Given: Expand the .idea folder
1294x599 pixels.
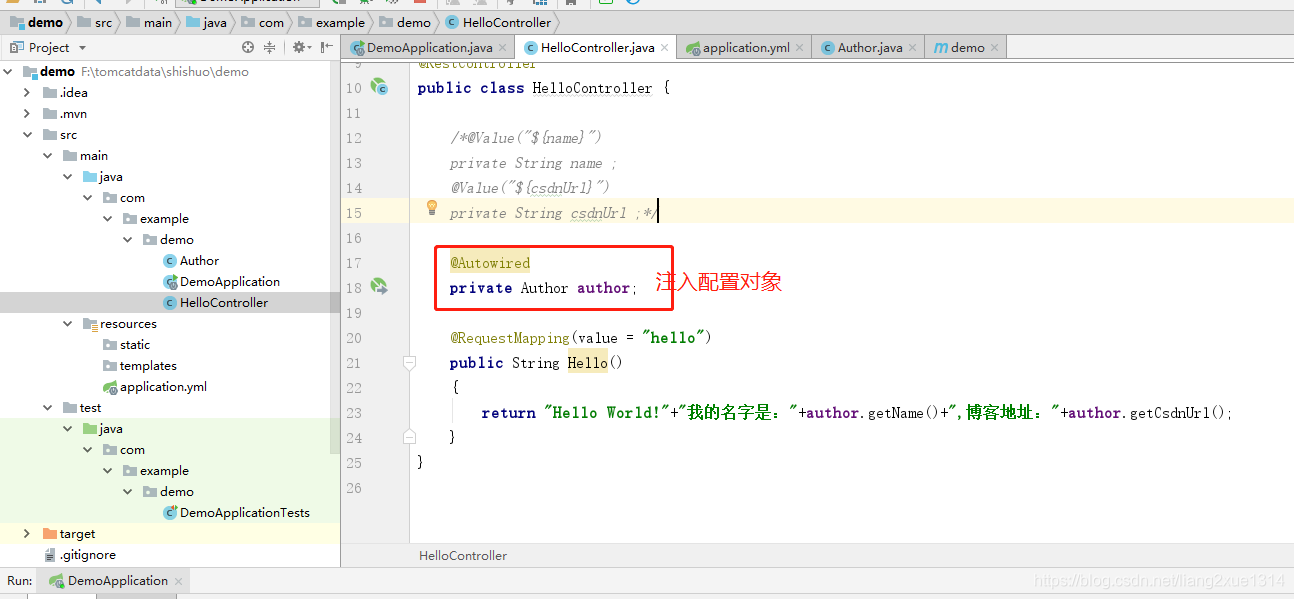Looking at the screenshot, I should pyautogui.click(x=28, y=93).
